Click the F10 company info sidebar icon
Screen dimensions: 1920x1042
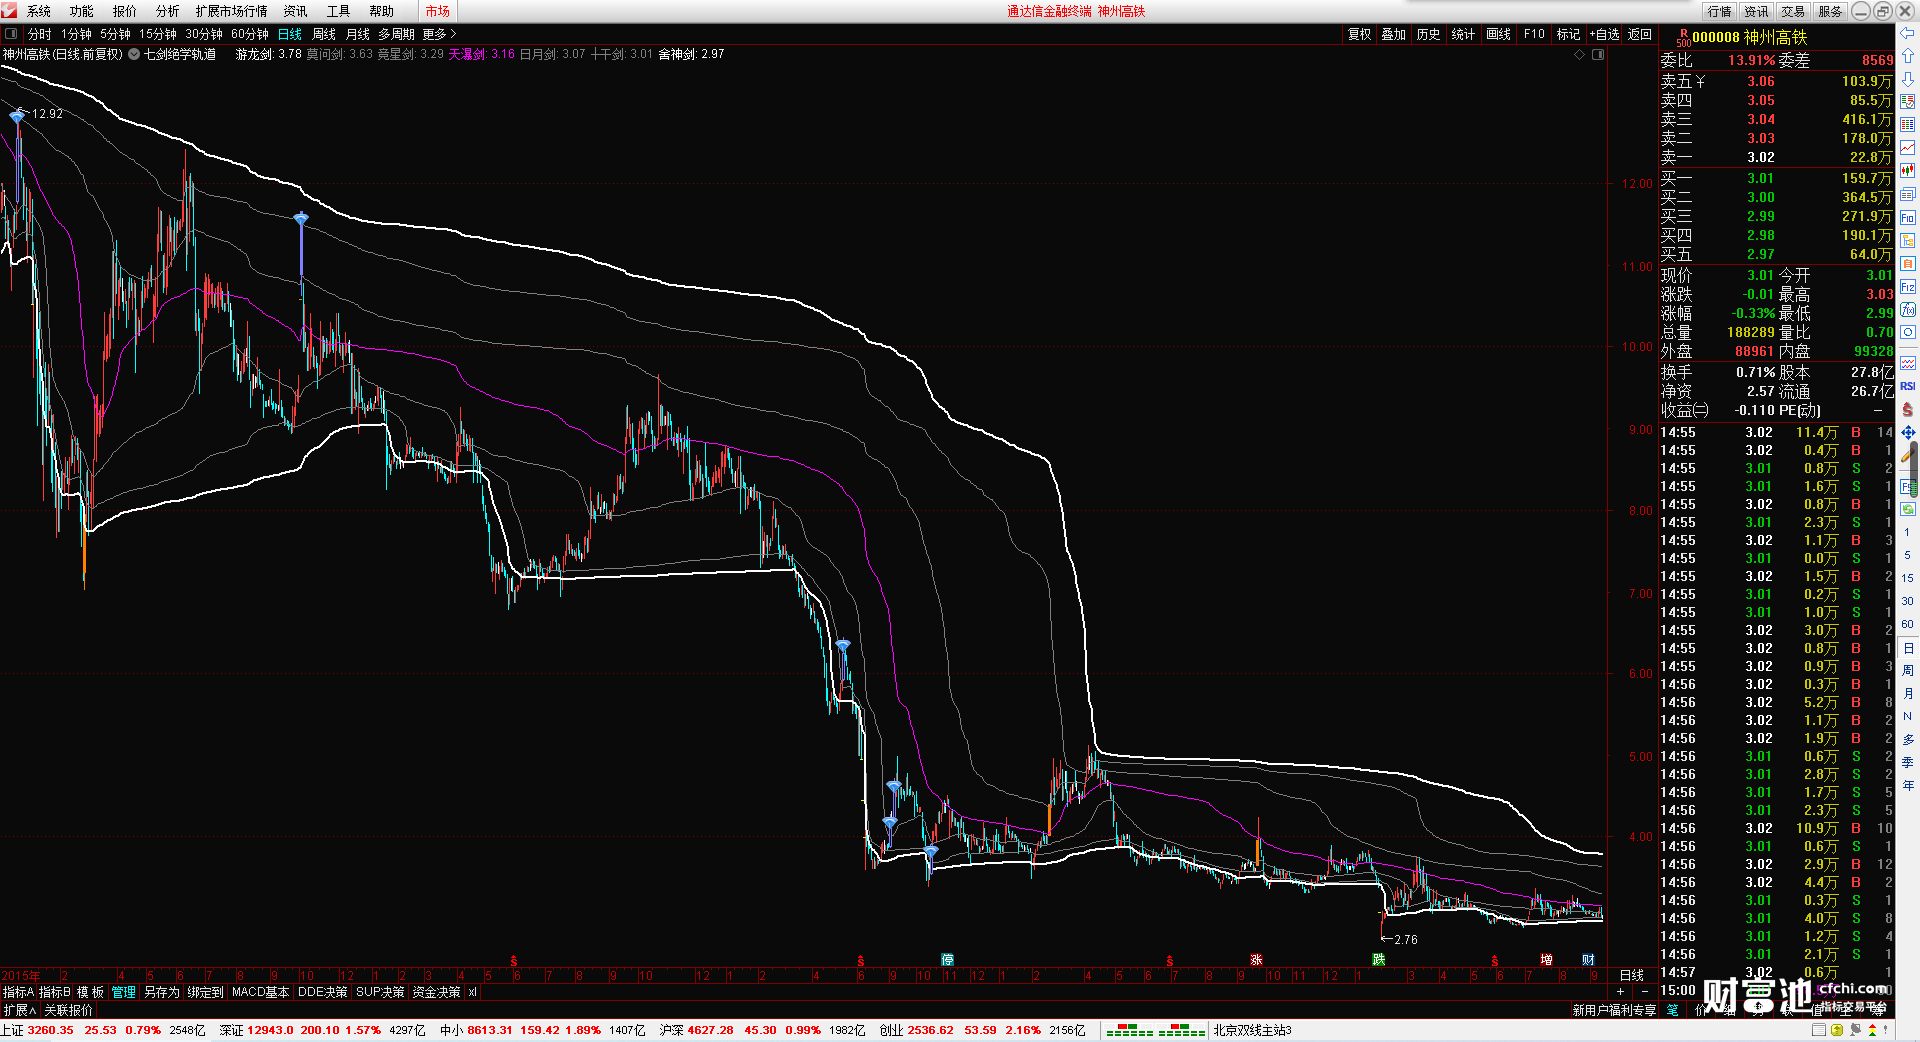(1908, 218)
